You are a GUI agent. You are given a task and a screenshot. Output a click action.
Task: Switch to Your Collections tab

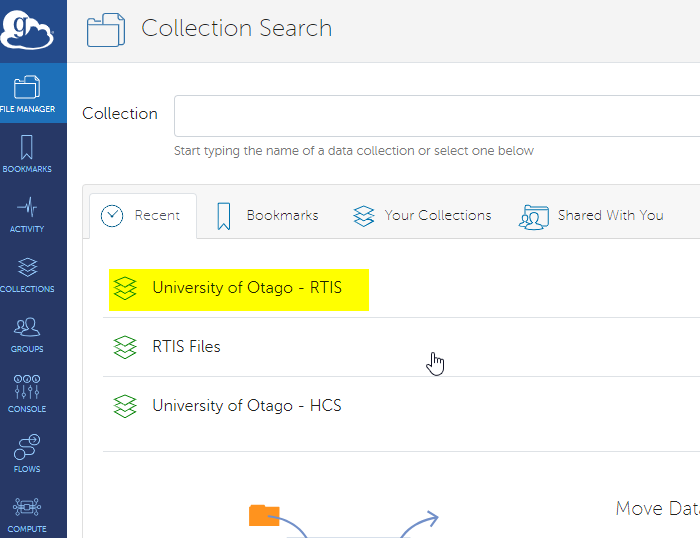click(422, 215)
